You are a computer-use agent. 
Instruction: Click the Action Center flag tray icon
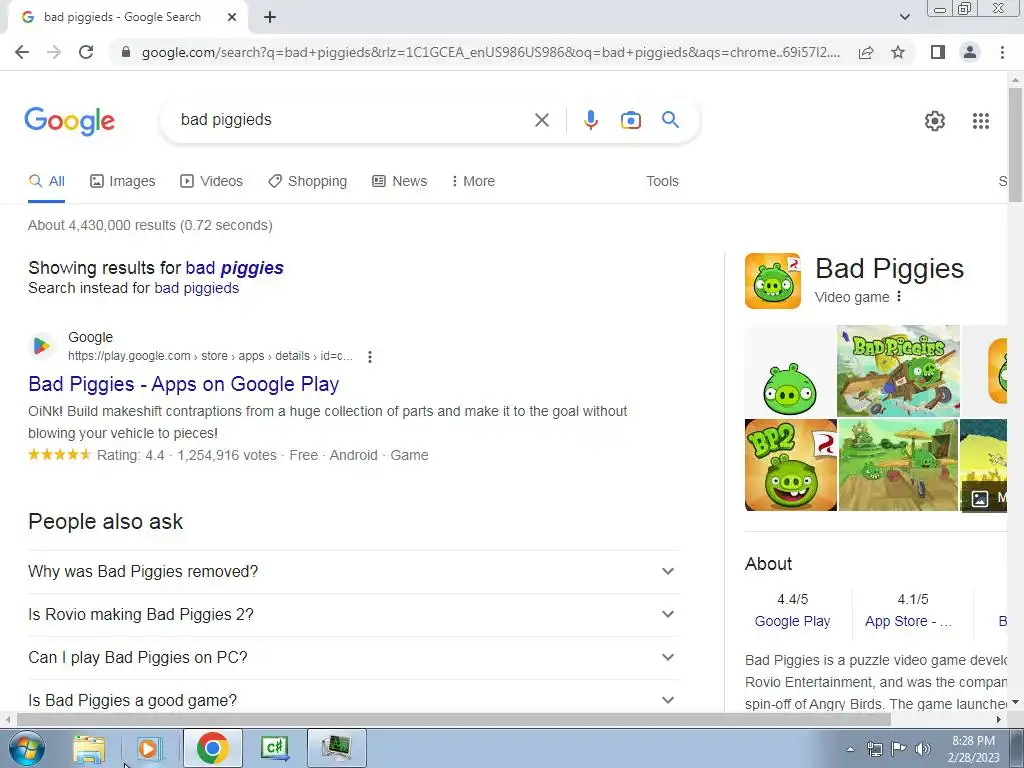pyautogui.click(x=899, y=749)
